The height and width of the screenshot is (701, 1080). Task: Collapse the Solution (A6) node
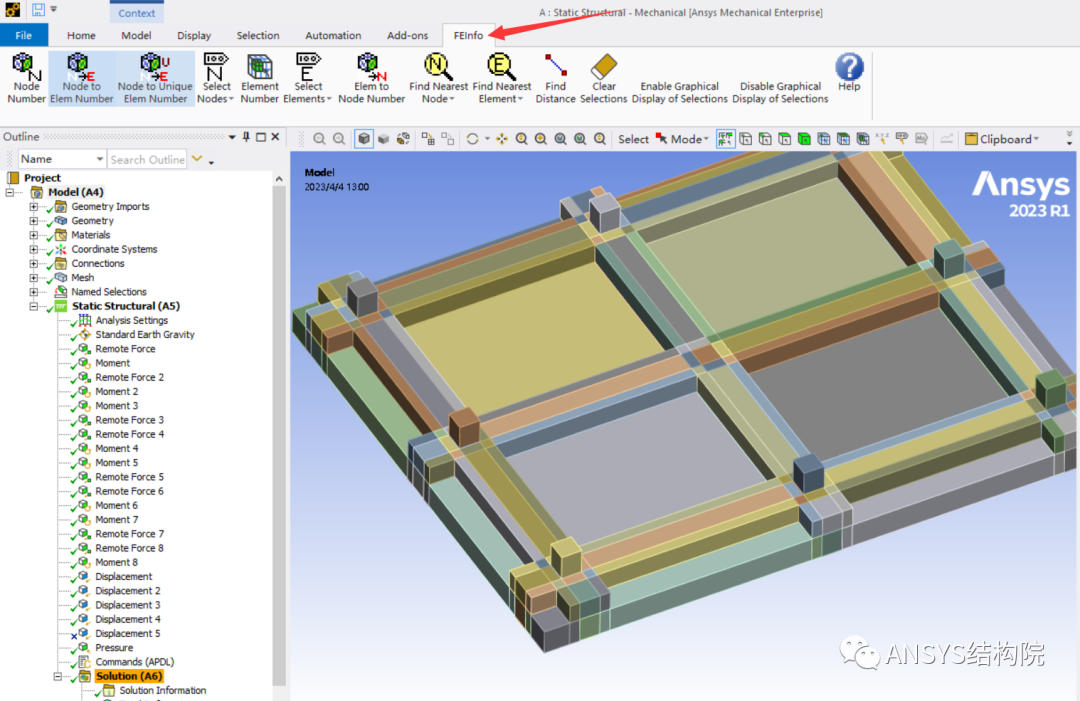(58, 676)
